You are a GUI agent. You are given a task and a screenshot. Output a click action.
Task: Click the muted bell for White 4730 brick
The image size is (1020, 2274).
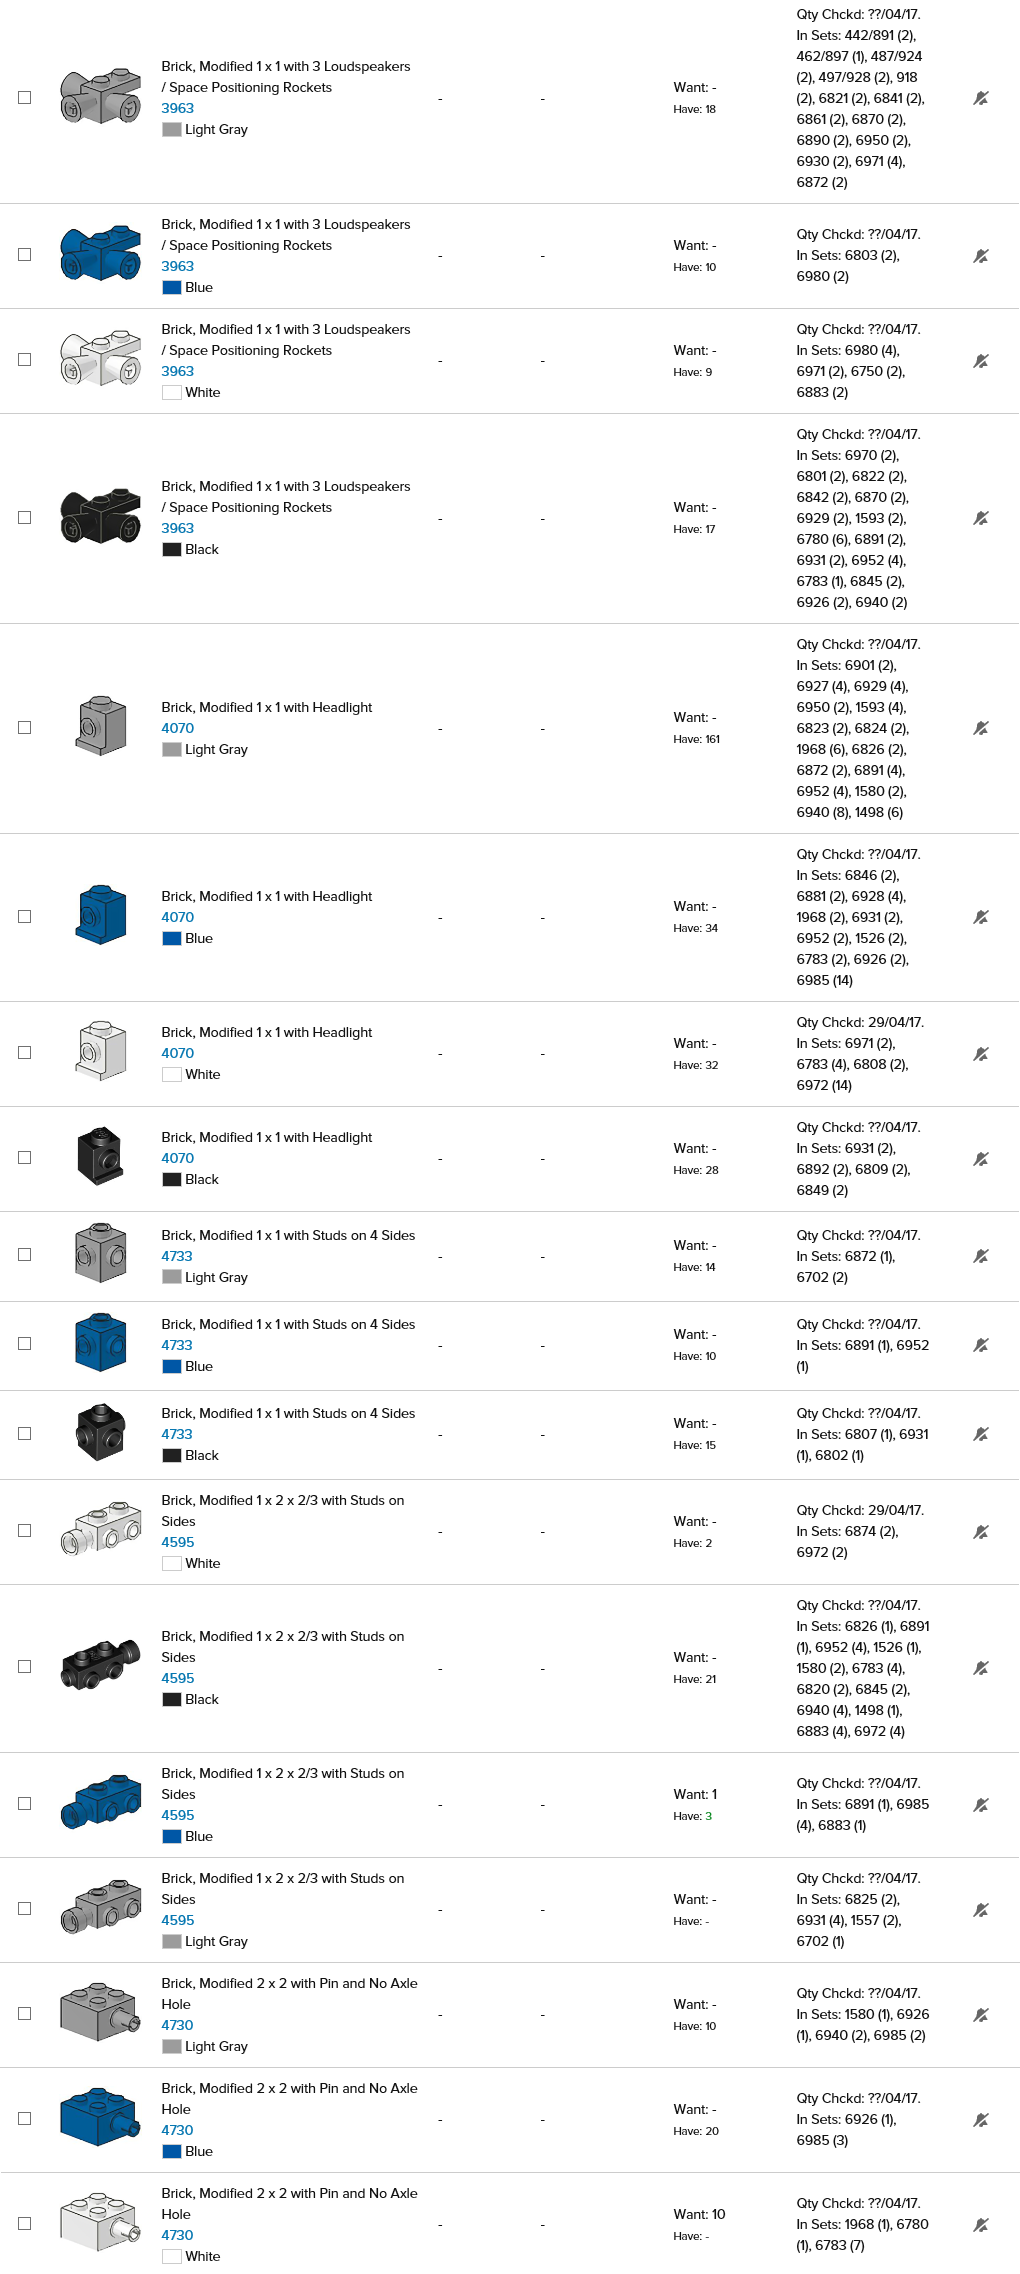pos(981,2225)
